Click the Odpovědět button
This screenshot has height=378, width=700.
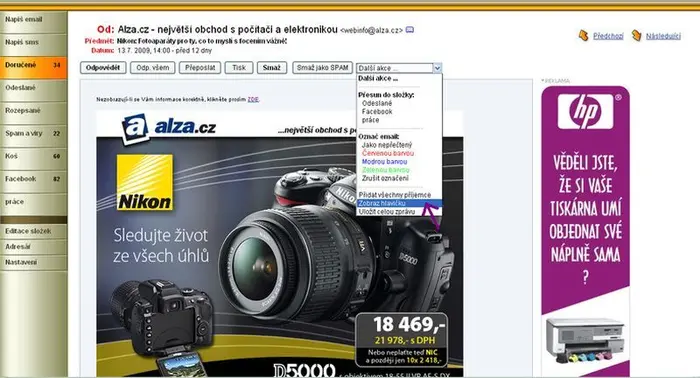(x=103, y=68)
